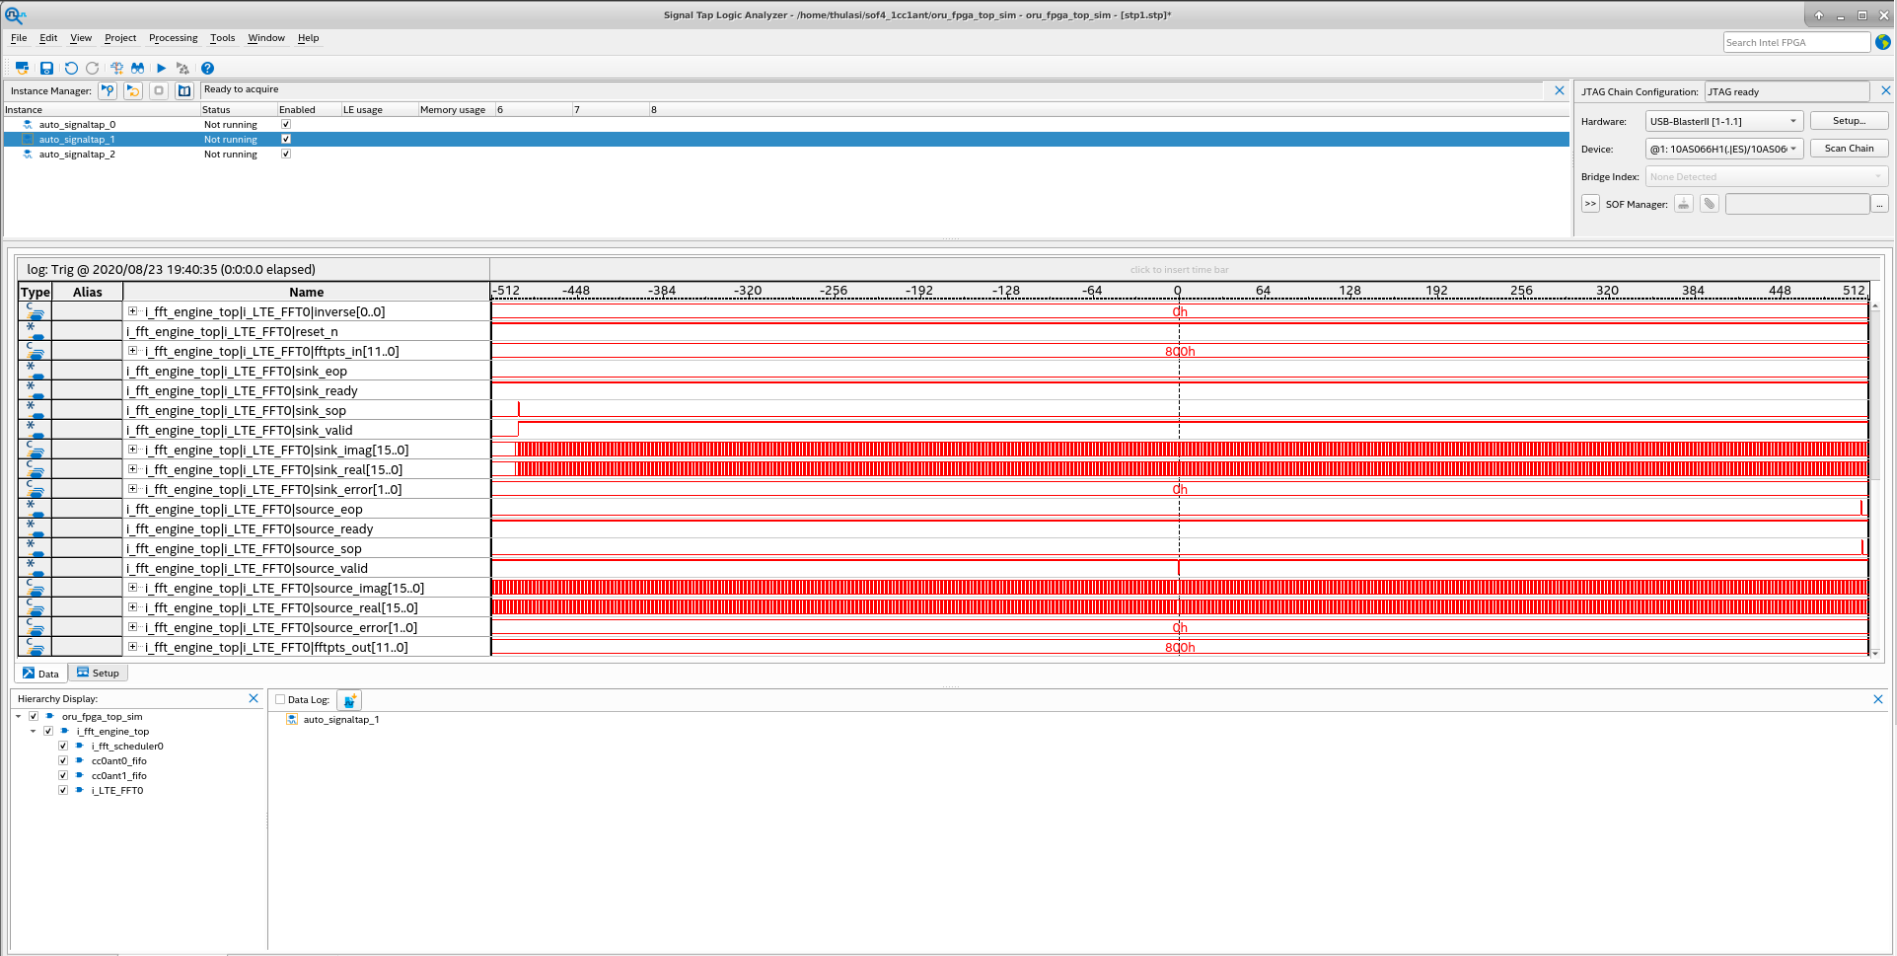The image size is (1897, 956).
Task: Click the Scan Chain button
Action: [x=1848, y=148]
